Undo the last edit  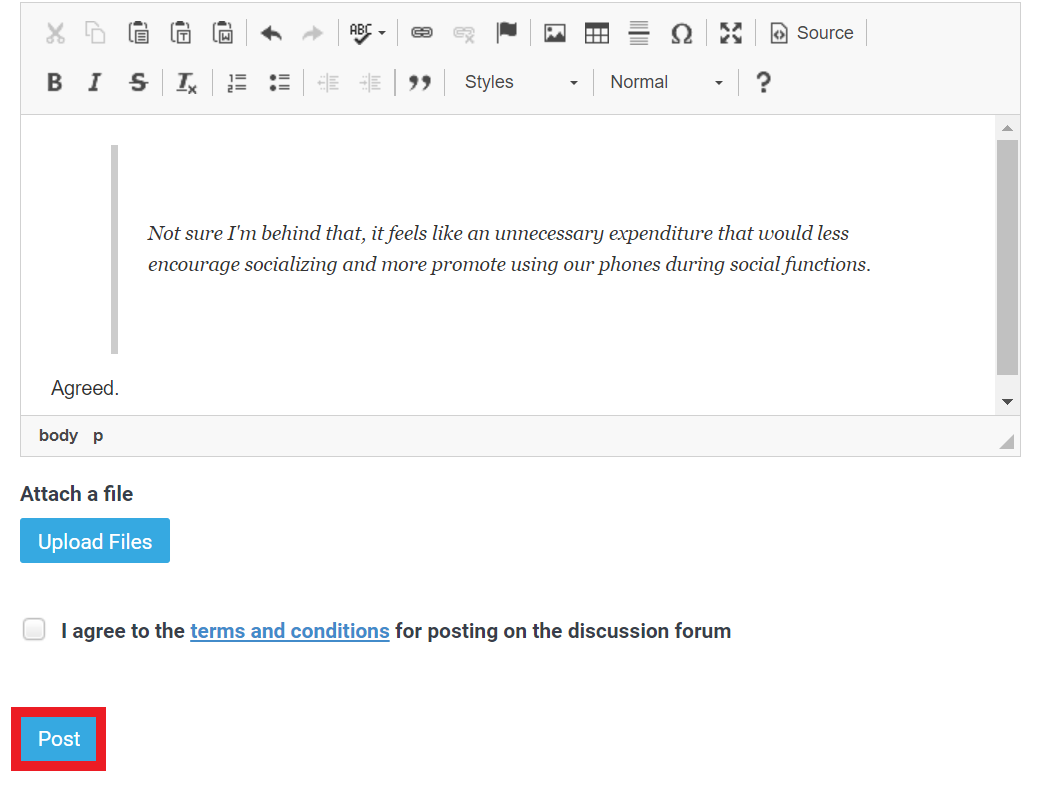pyautogui.click(x=271, y=33)
